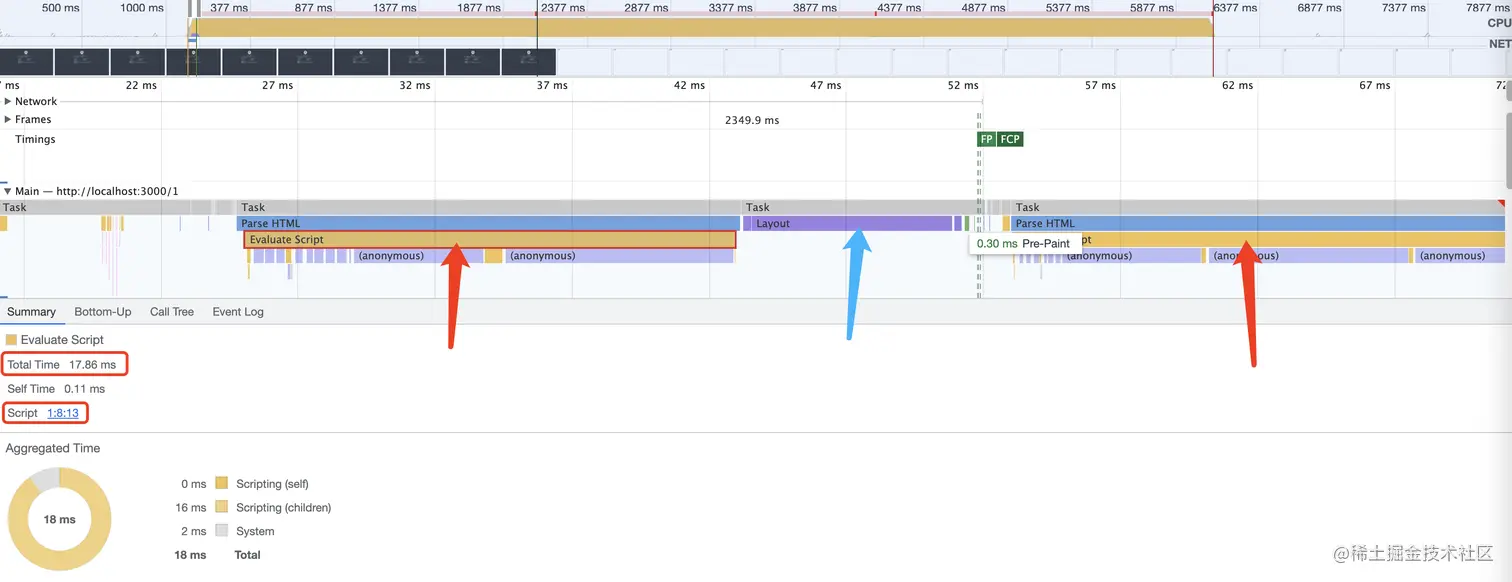Click the System legend square in Aggregated Time

tap(222, 531)
